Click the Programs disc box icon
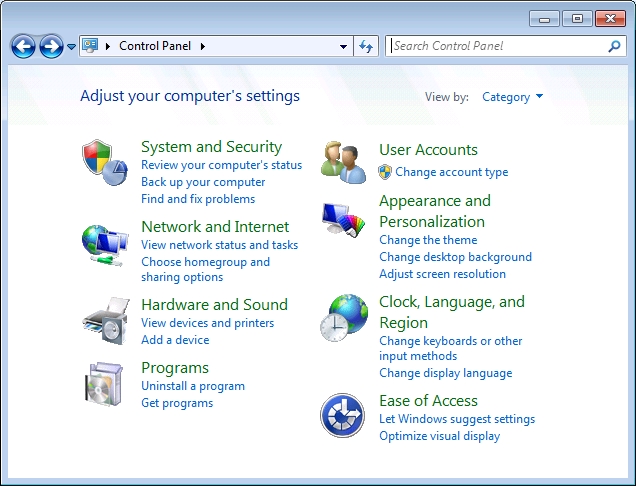The width and height of the screenshot is (636, 486). pos(104,384)
